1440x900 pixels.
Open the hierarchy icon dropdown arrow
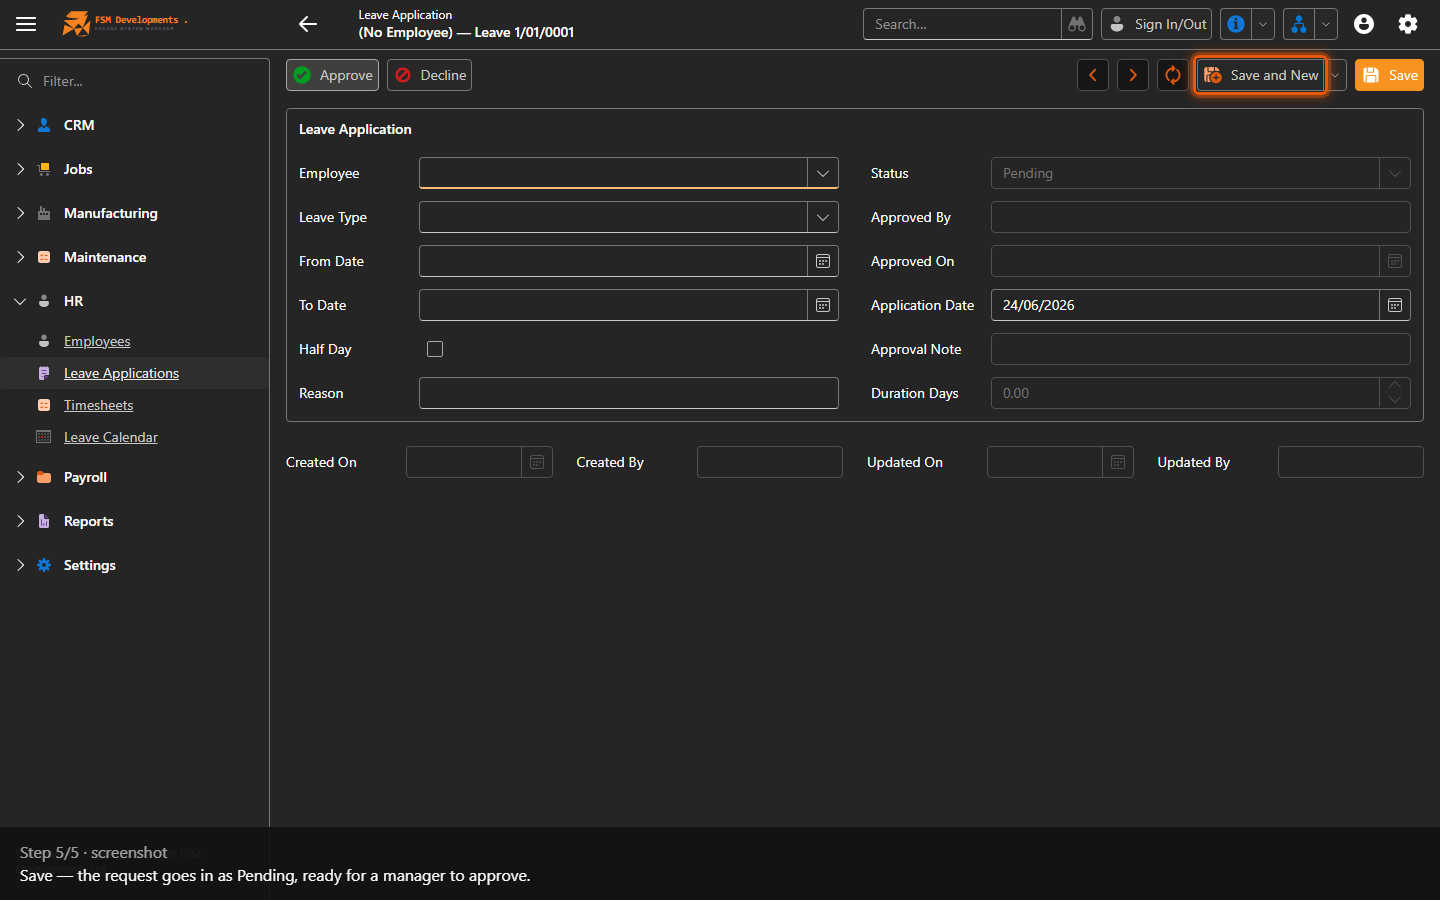pyautogui.click(x=1326, y=24)
